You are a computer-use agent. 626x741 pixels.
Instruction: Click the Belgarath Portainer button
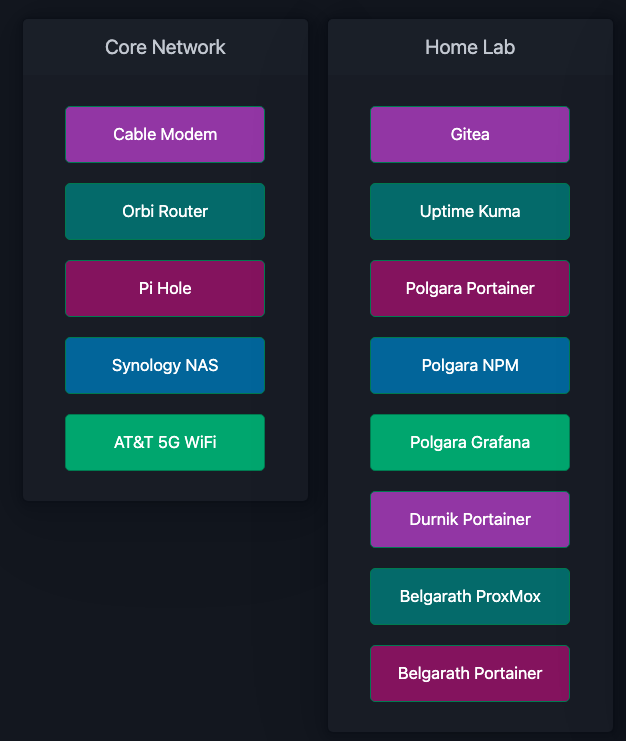coord(470,673)
